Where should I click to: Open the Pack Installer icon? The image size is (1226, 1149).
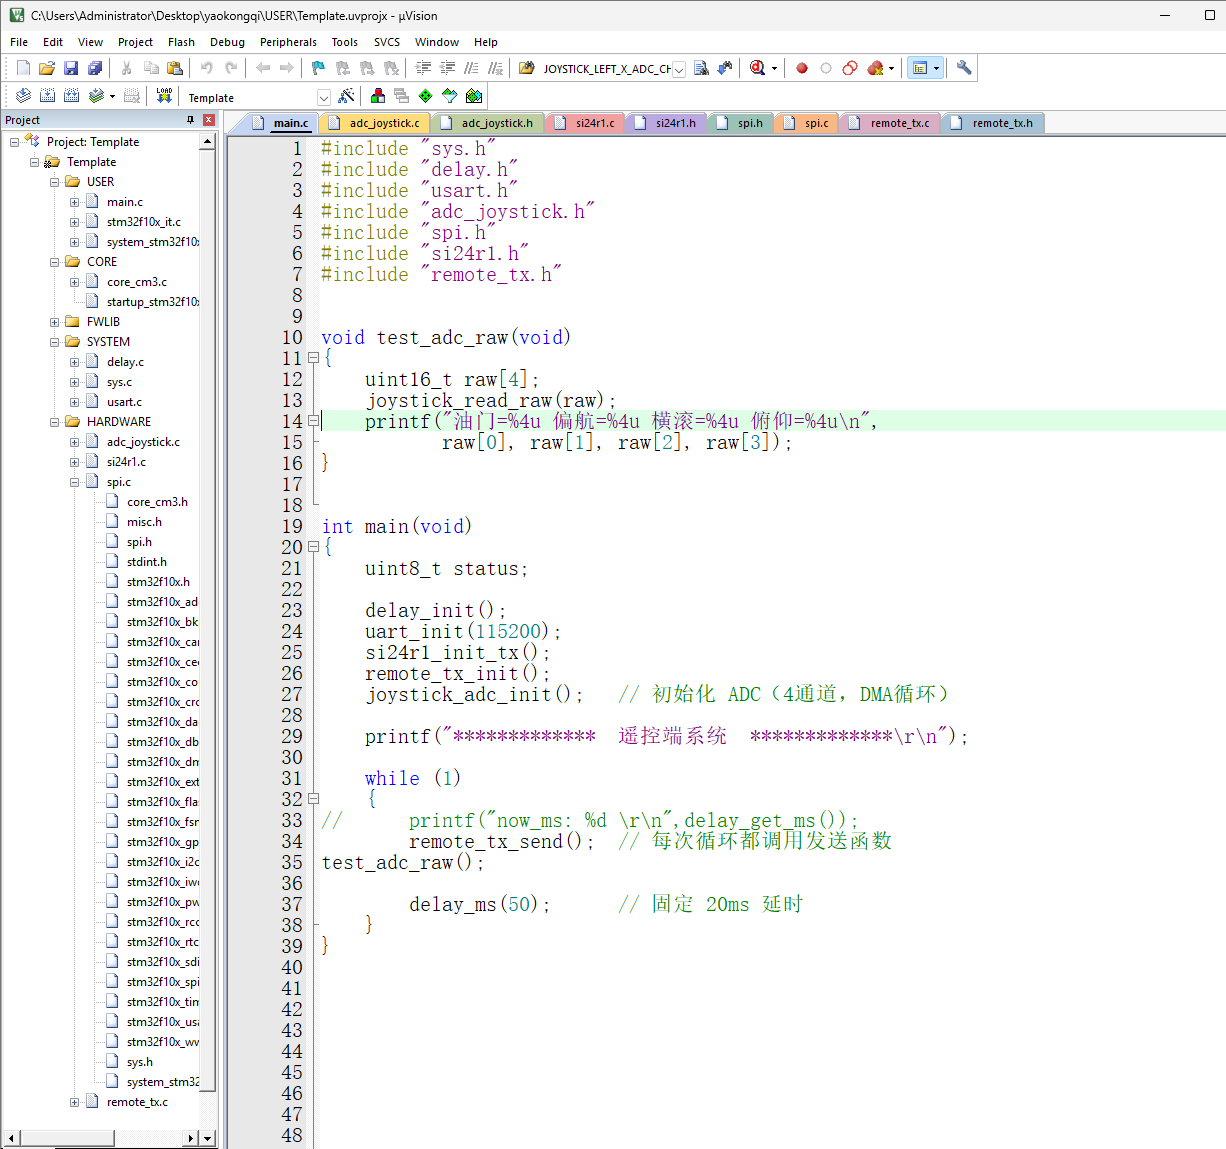pyautogui.click(x=474, y=96)
